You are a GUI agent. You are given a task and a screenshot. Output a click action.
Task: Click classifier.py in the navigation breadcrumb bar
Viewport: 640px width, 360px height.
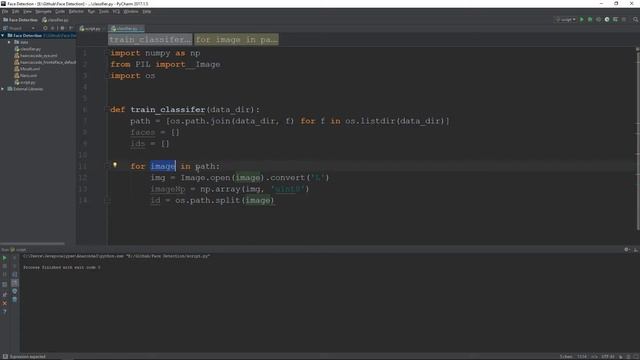point(55,20)
